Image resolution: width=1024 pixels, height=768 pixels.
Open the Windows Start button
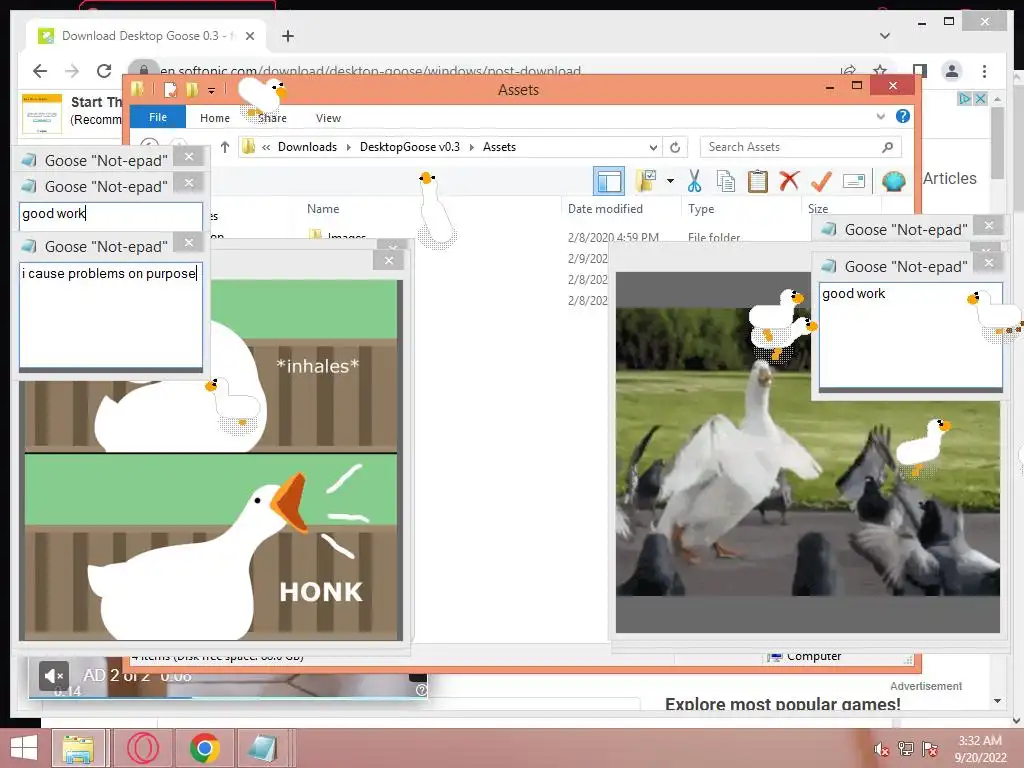[24, 748]
